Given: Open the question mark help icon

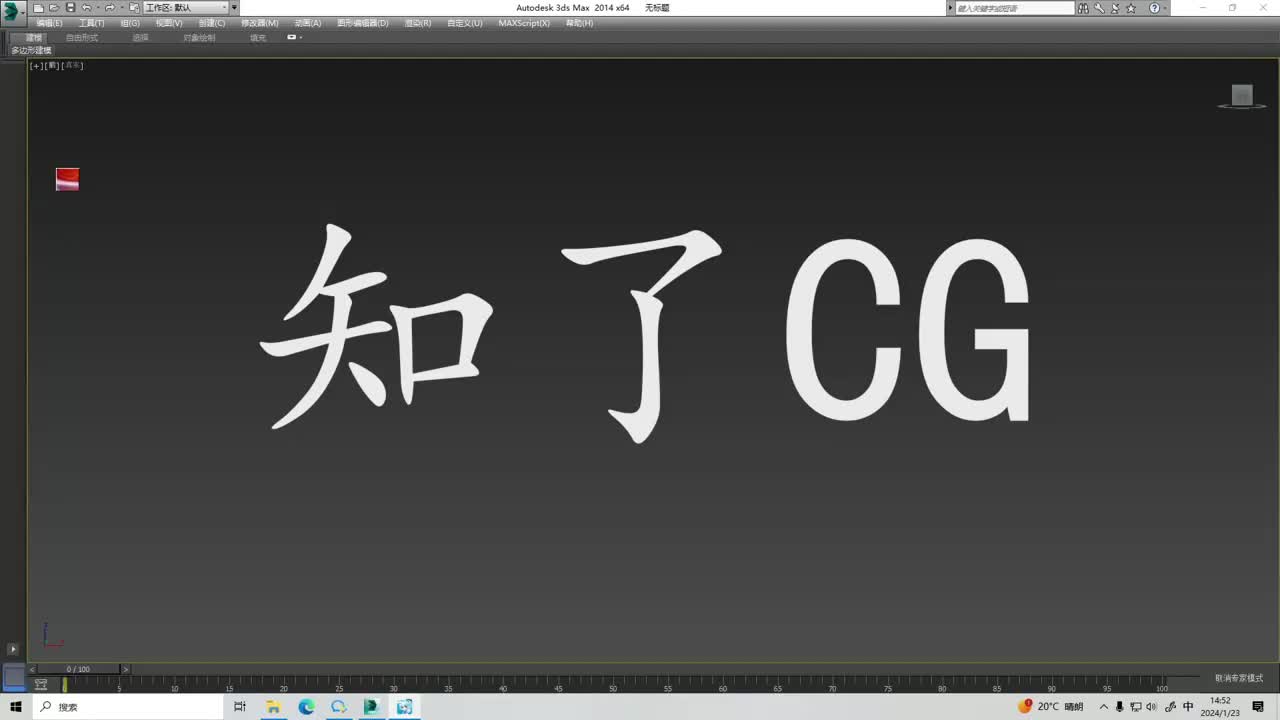Looking at the screenshot, I should (1154, 8).
